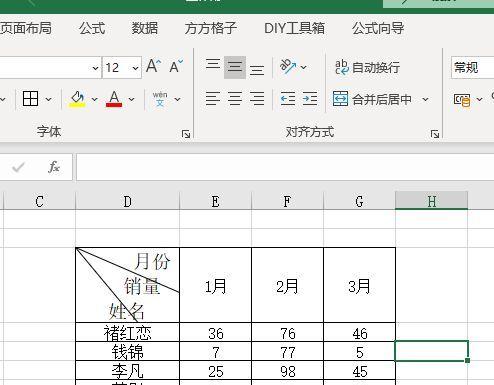Click the top align icon
This screenshot has height=385, width=494.
click(x=213, y=64)
